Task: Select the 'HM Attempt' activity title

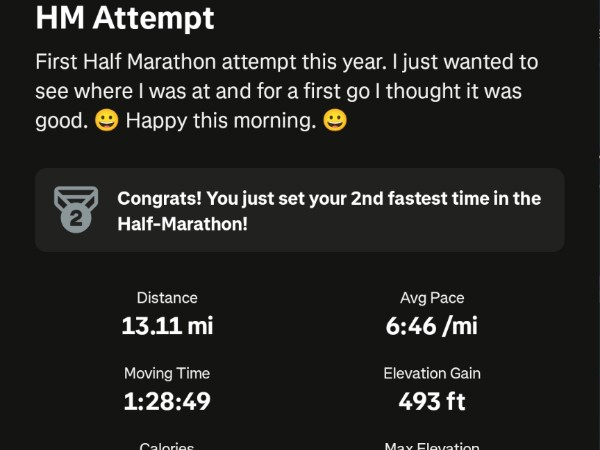Action: (125, 17)
